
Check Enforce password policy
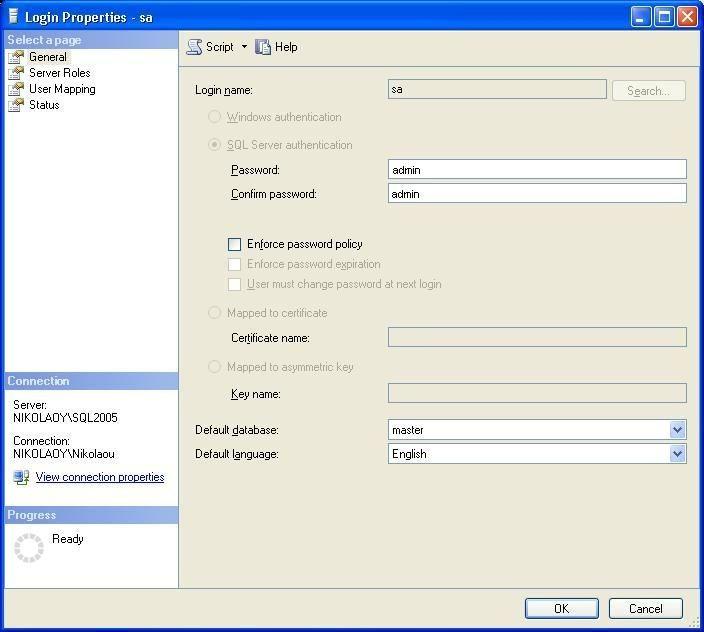tap(234, 244)
